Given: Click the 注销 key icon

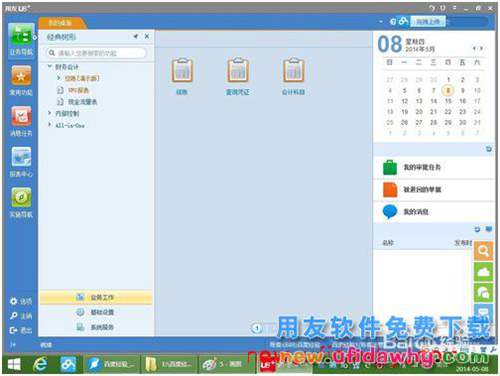Looking at the screenshot, I should point(13,316).
